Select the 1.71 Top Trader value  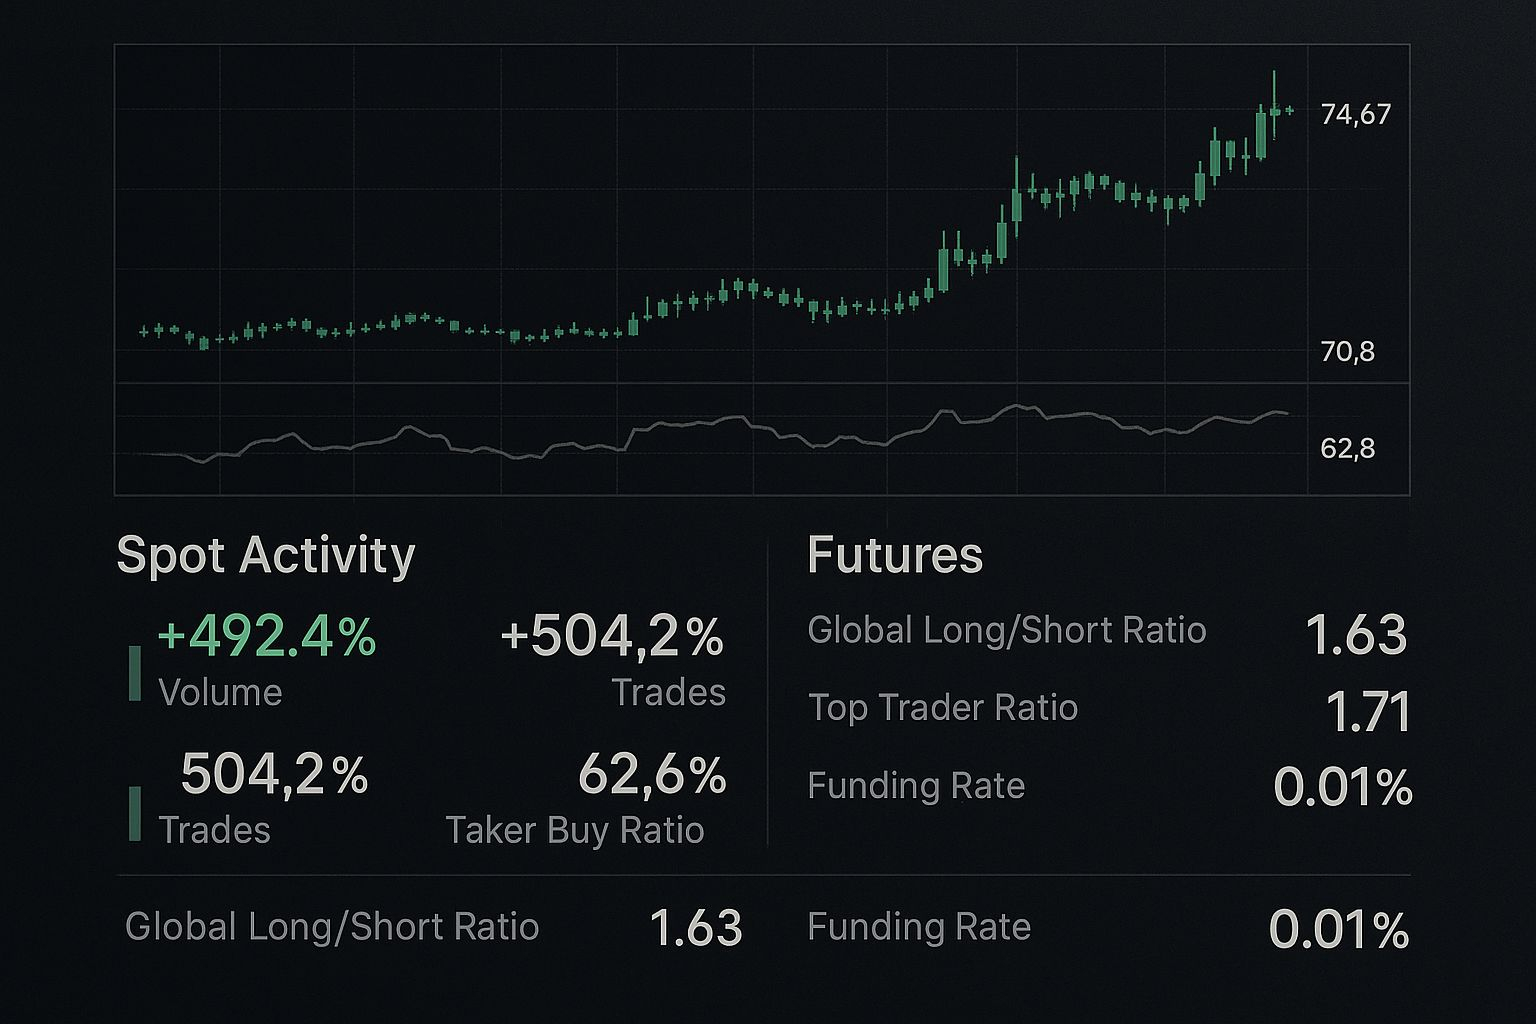(1368, 713)
